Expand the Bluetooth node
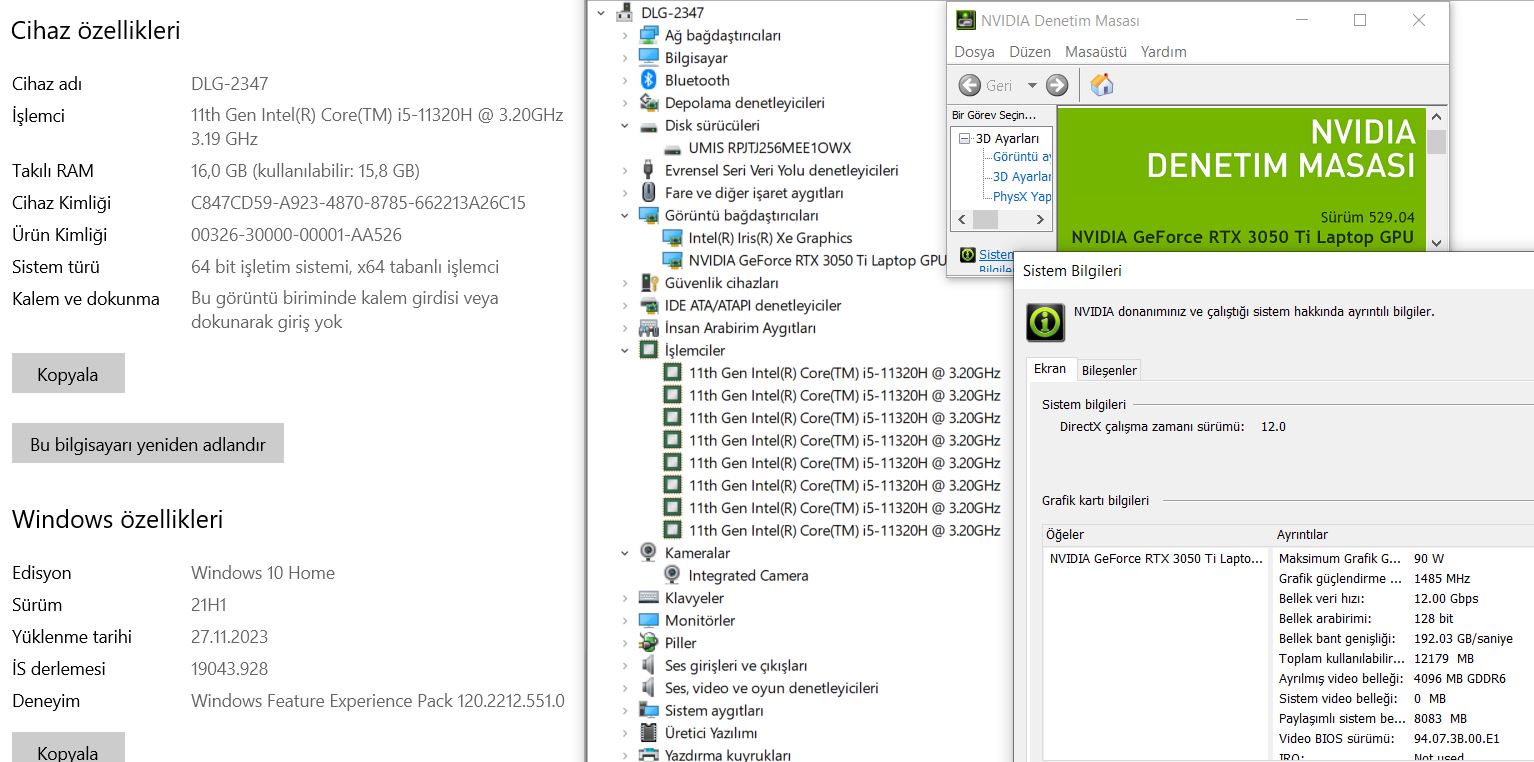The width and height of the screenshot is (1534, 762). (x=625, y=80)
